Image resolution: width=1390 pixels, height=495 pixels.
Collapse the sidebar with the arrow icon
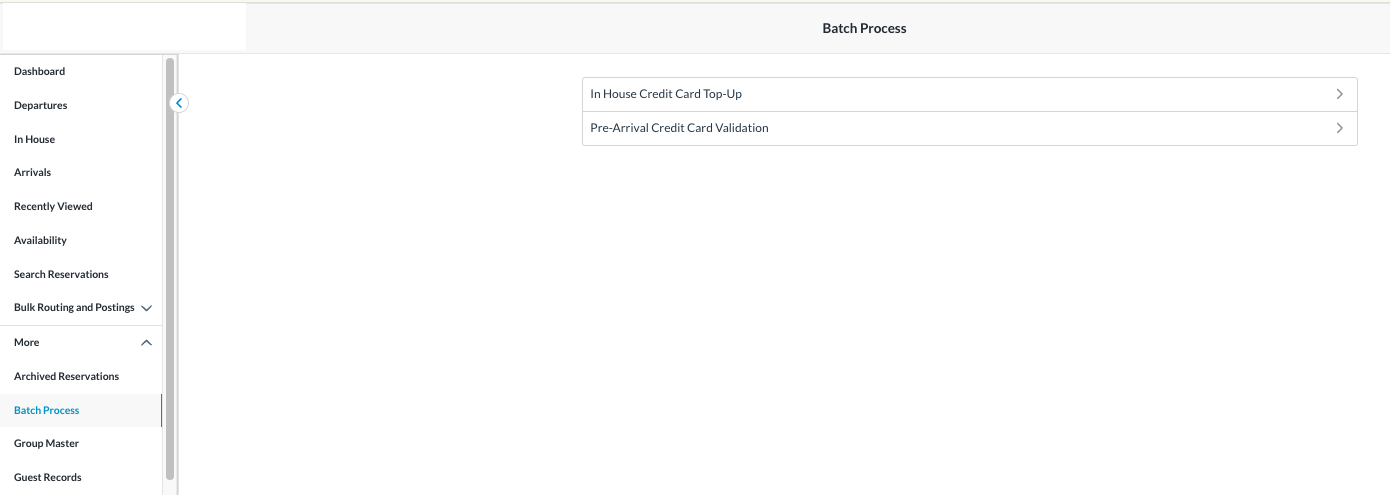(179, 102)
